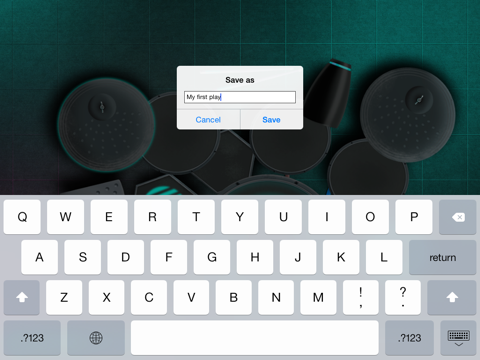Tap the cowbell drum instrument
480x360 pixels.
coord(328,93)
